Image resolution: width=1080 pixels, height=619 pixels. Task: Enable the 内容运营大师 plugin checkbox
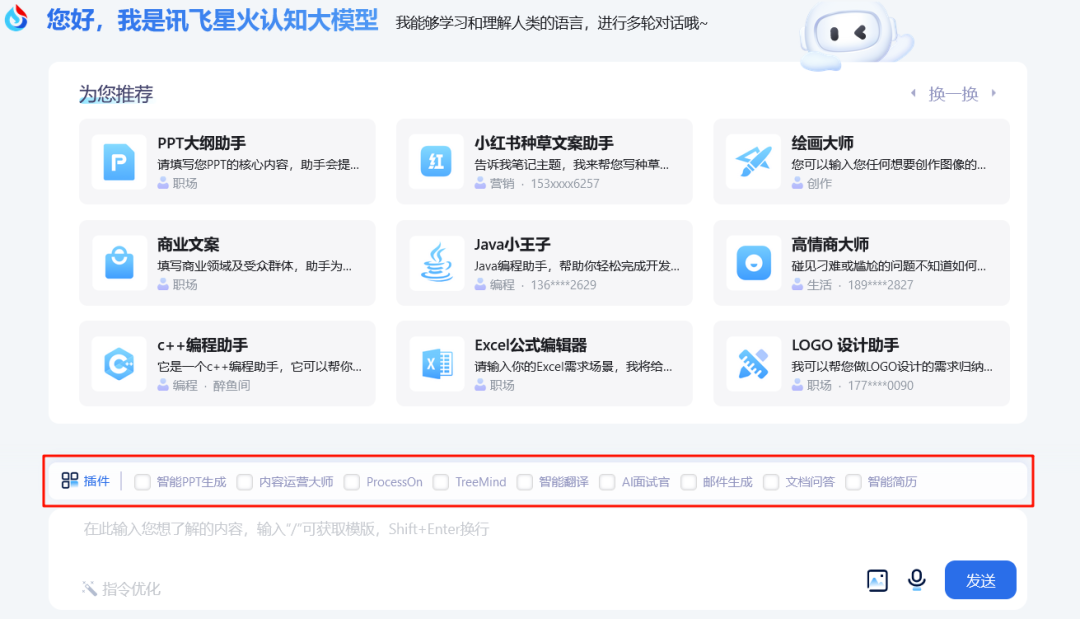click(245, 482)
